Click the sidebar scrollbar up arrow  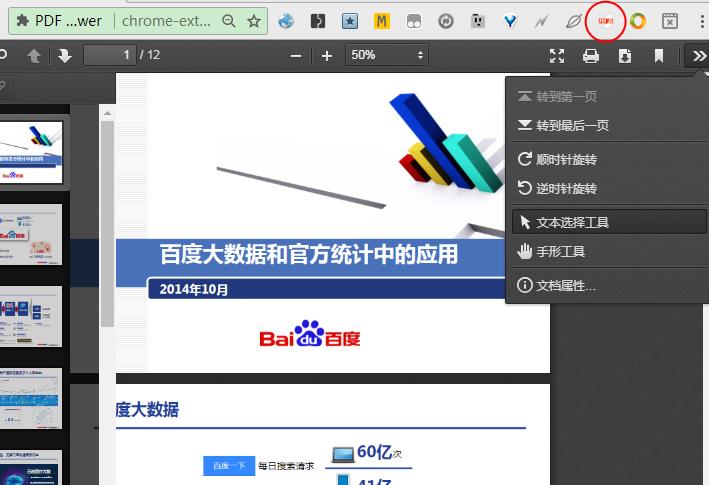pyautogui.click(x=107, y=113)
